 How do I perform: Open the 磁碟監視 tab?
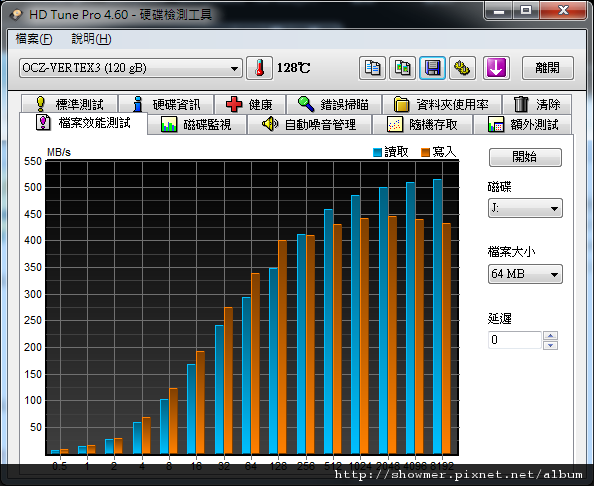pos(197,124)
